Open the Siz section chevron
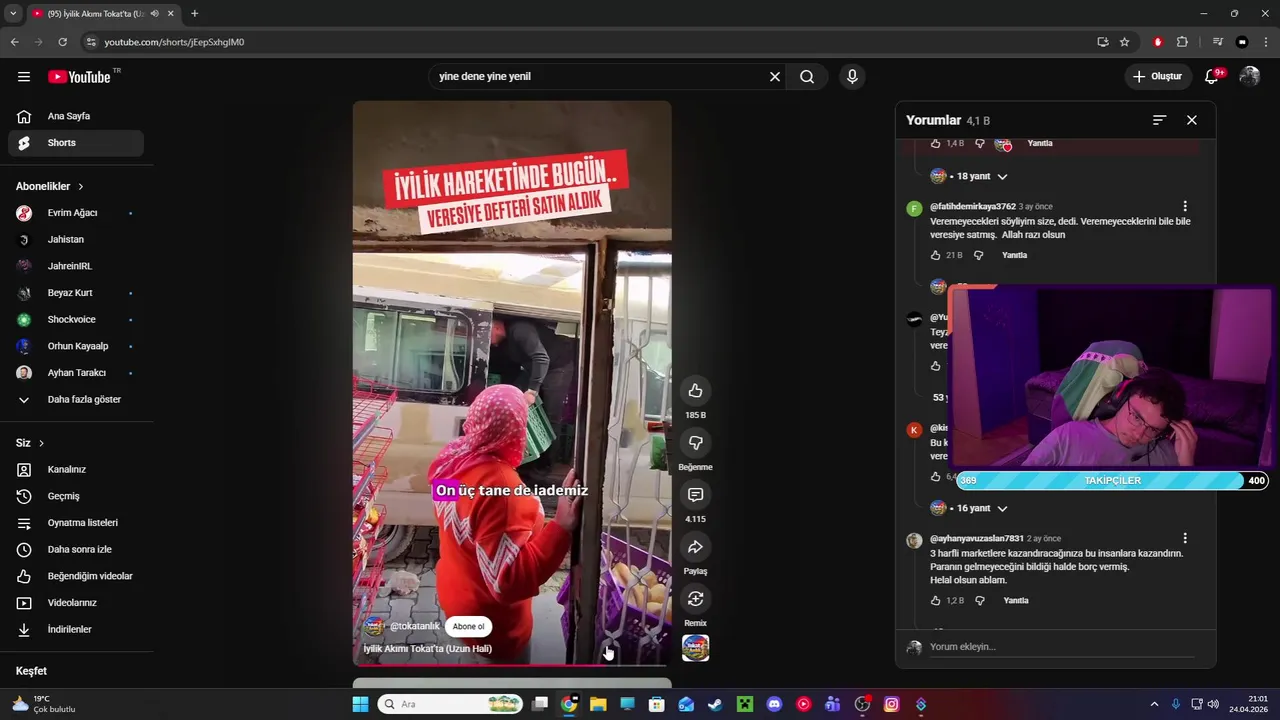The width and height of the screenshot is (1280, 720). [41, 443]
